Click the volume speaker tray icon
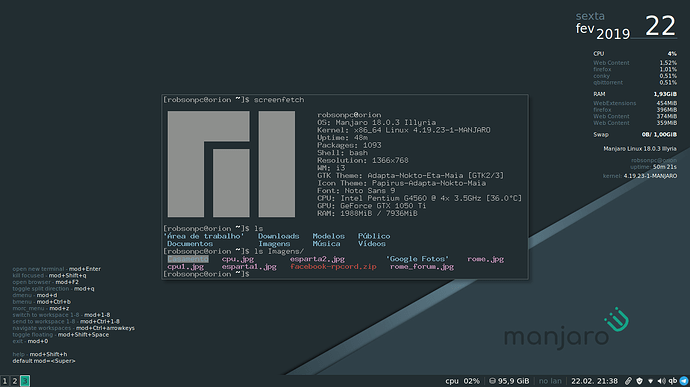Image resolution: width=690 pixels, height=387 pixels. [661, 381]
